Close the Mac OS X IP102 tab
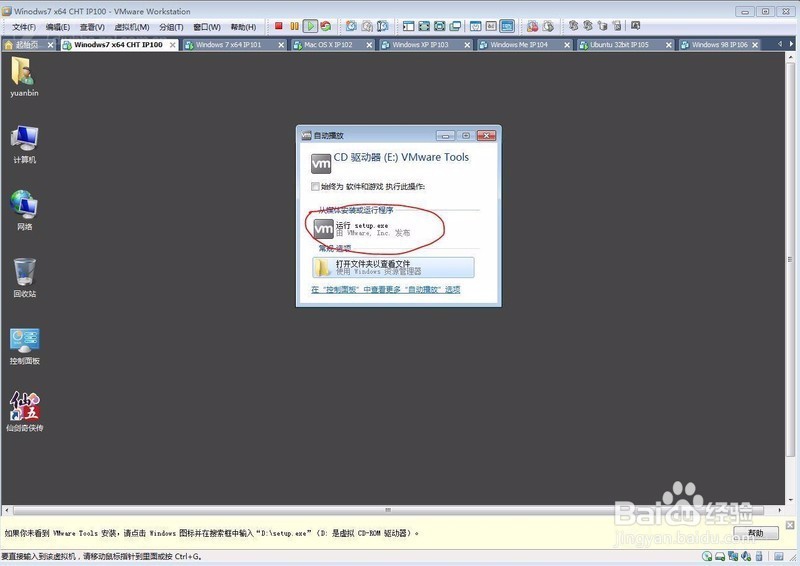 tap(369, 45)
